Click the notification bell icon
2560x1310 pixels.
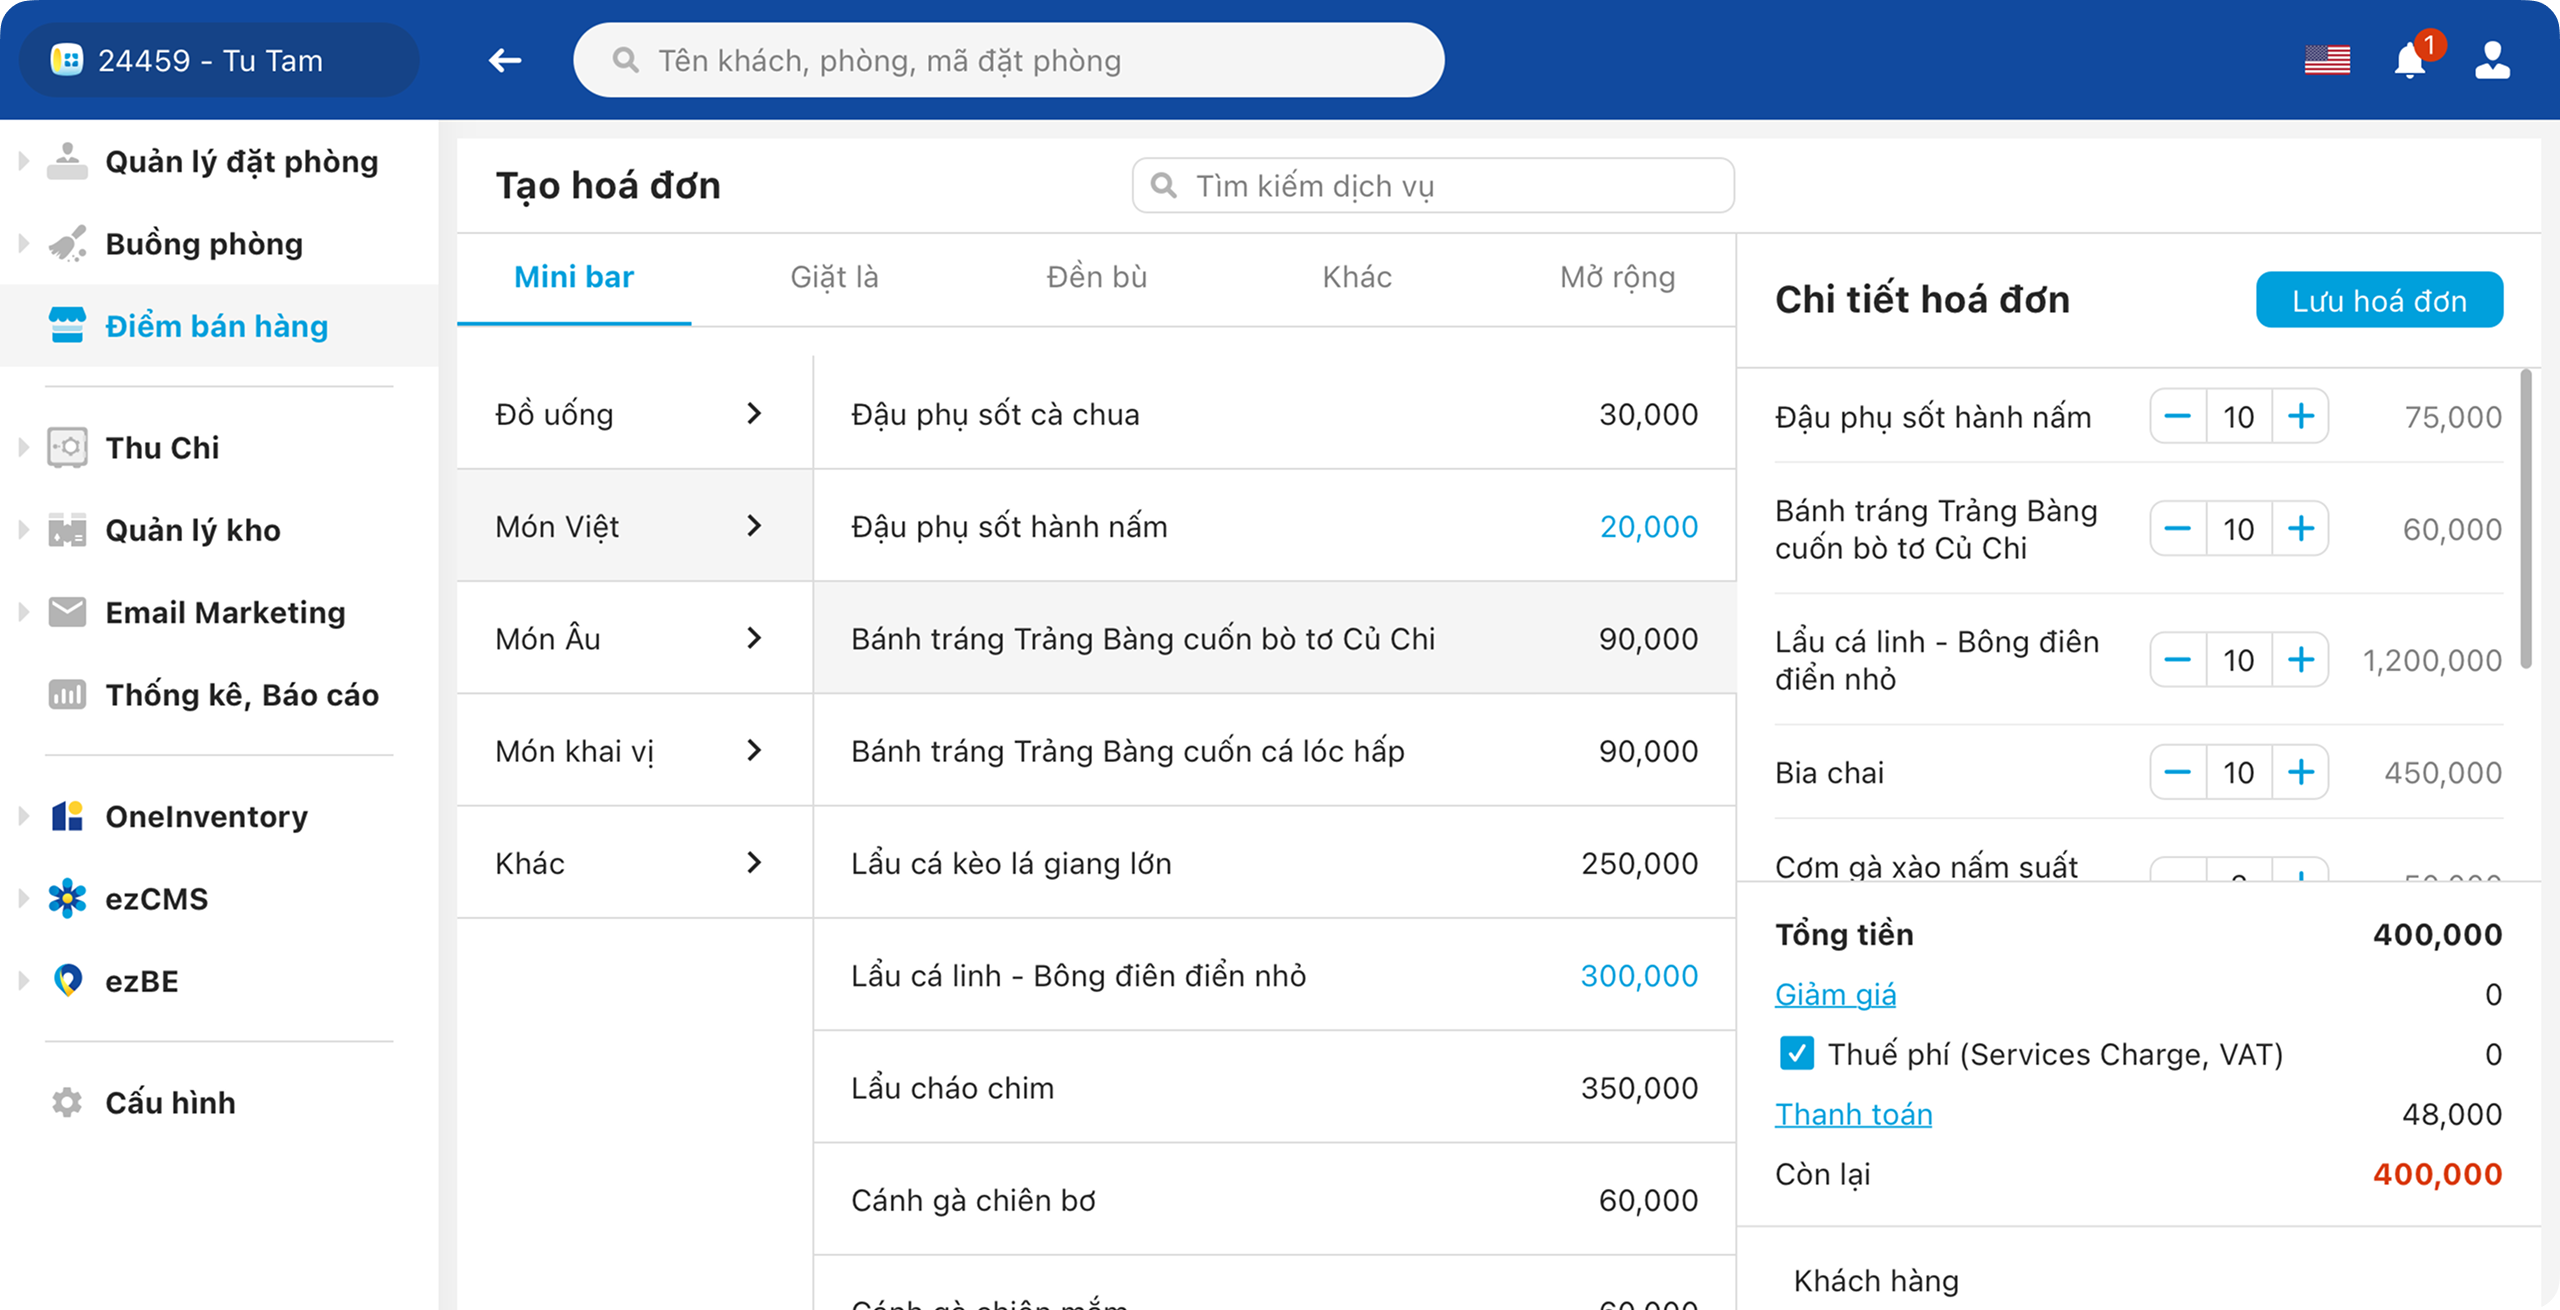pyautogui.click(x=2410, y=62)
